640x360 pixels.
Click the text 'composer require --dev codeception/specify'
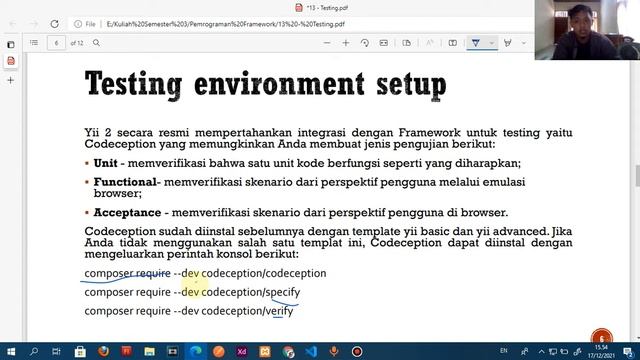192,292
